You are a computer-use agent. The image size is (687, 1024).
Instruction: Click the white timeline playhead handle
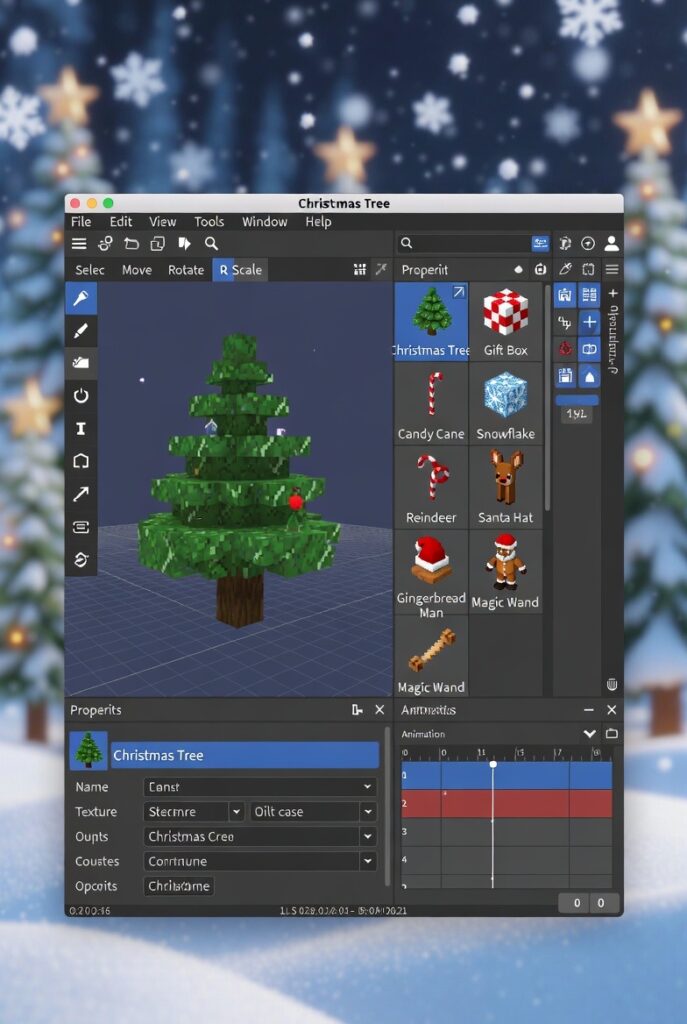click(492, 764)
